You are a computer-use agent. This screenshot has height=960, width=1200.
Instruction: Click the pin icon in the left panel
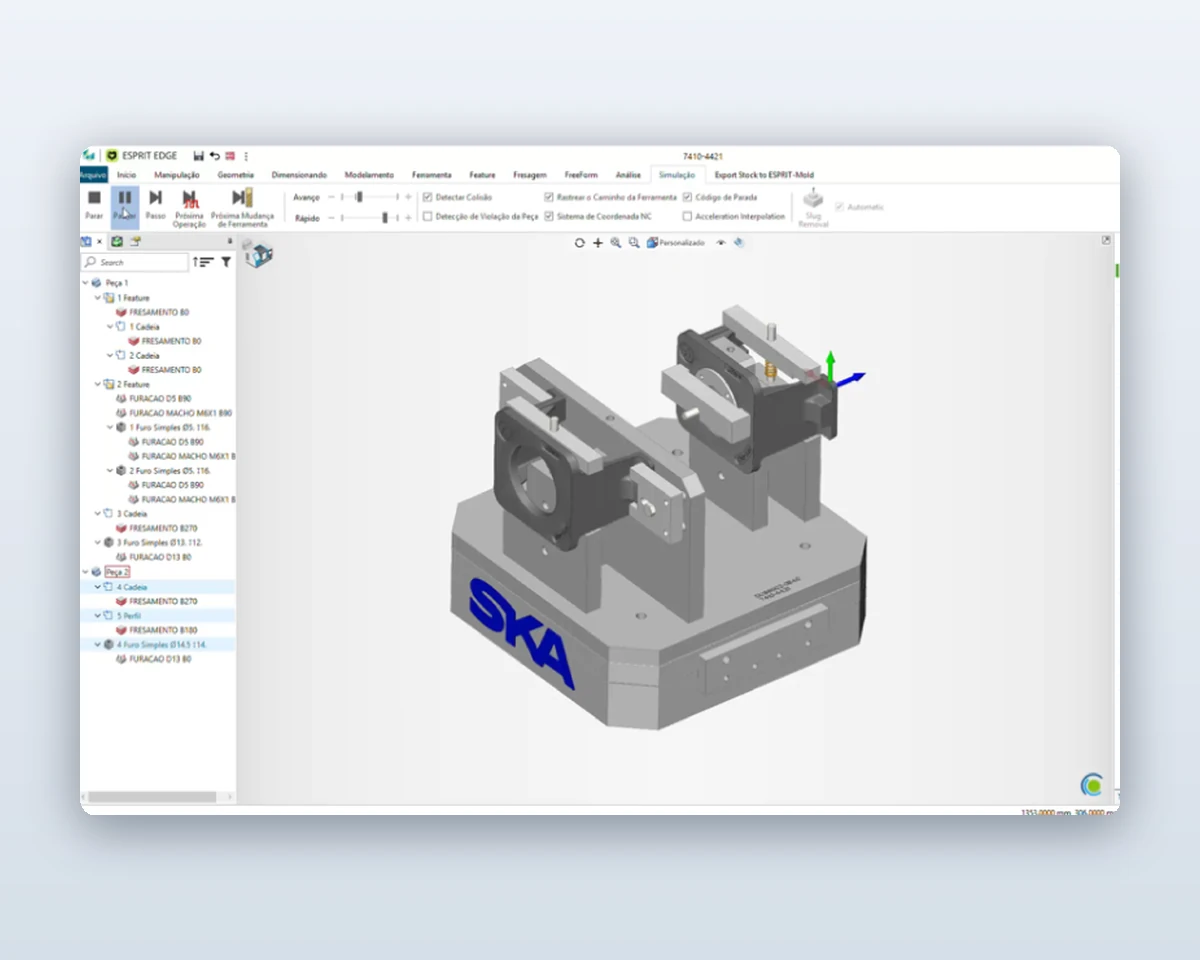click(229, 241)
